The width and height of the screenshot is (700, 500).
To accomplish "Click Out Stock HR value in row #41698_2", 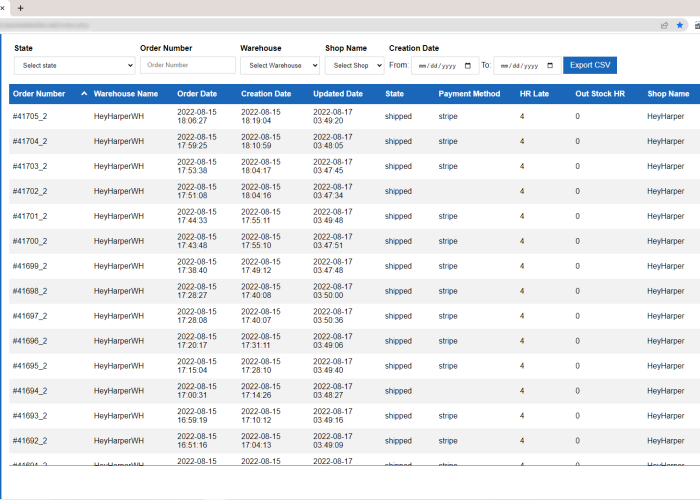I will point(578,292).
